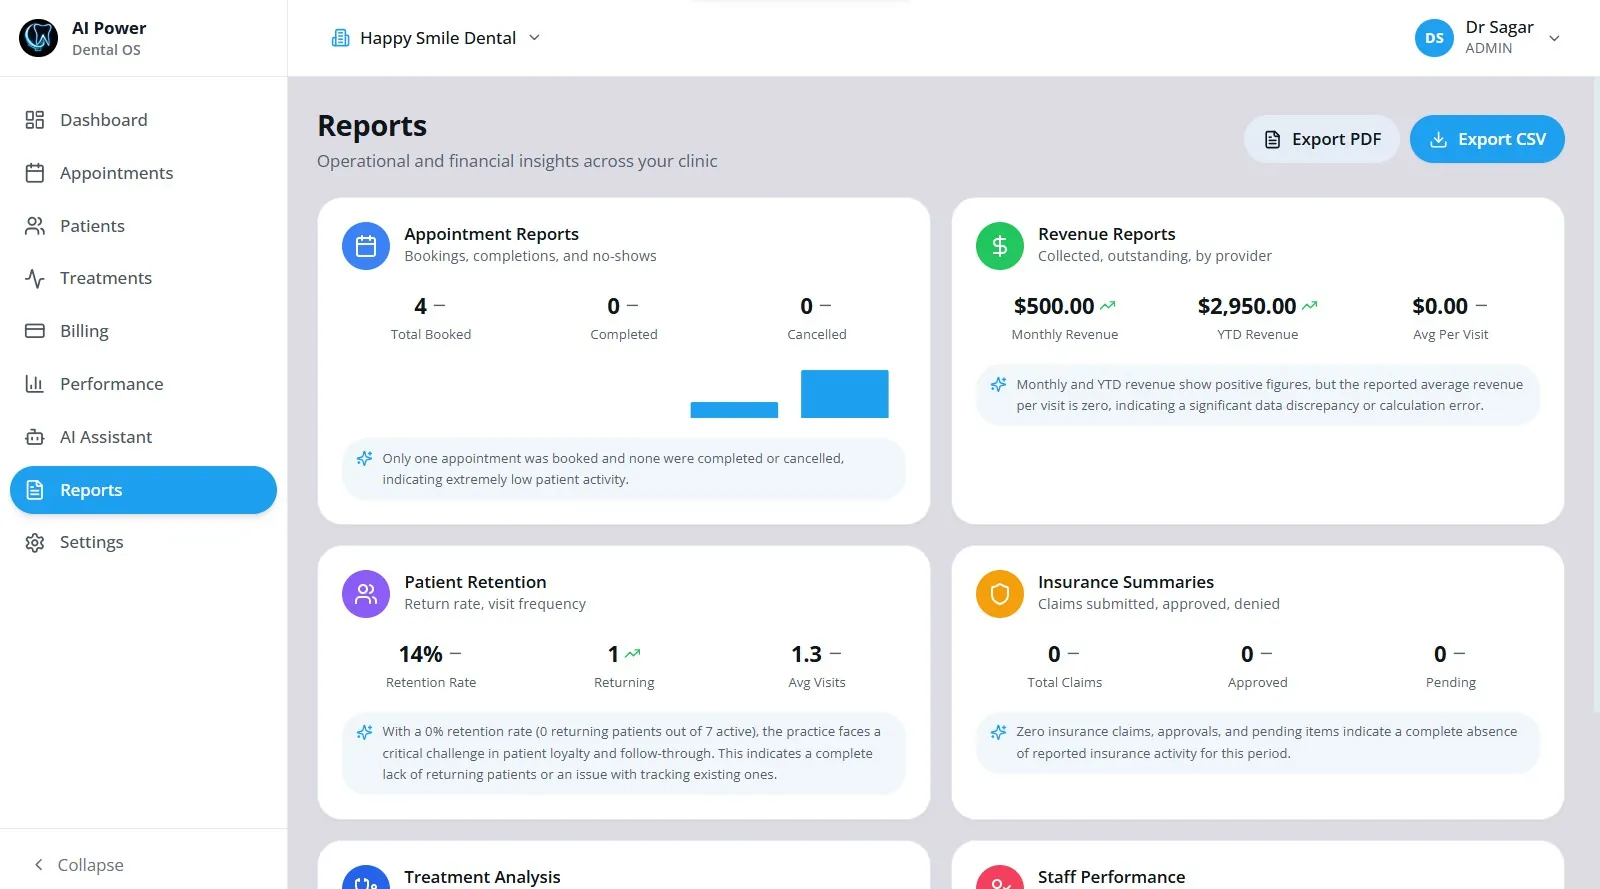Click the AI sparkle icon in retention insight
The image size is (1600, 889).
[365, 732]
